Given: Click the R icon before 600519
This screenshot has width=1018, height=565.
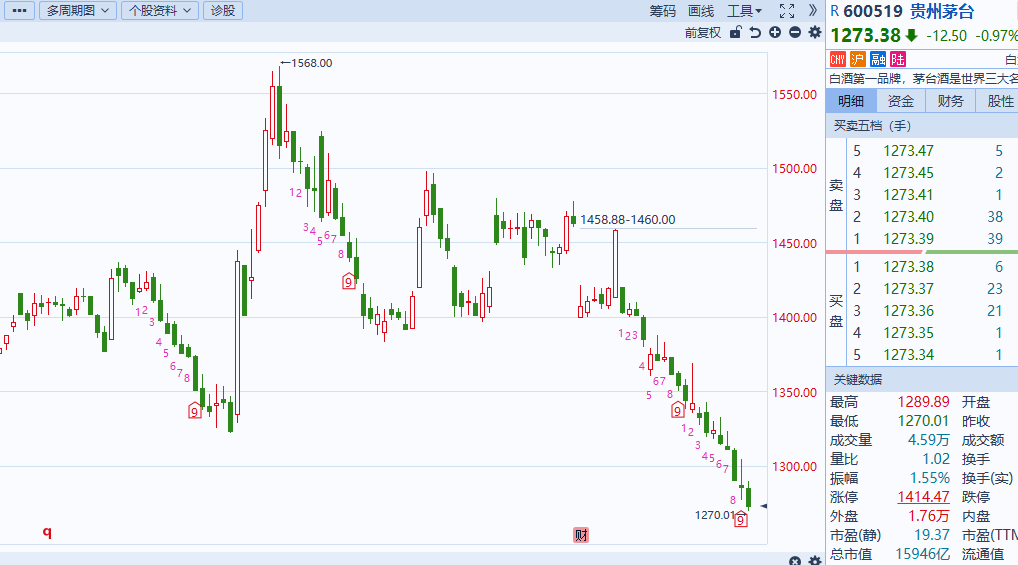Looking at the screenshot, I should click(835, 11).
